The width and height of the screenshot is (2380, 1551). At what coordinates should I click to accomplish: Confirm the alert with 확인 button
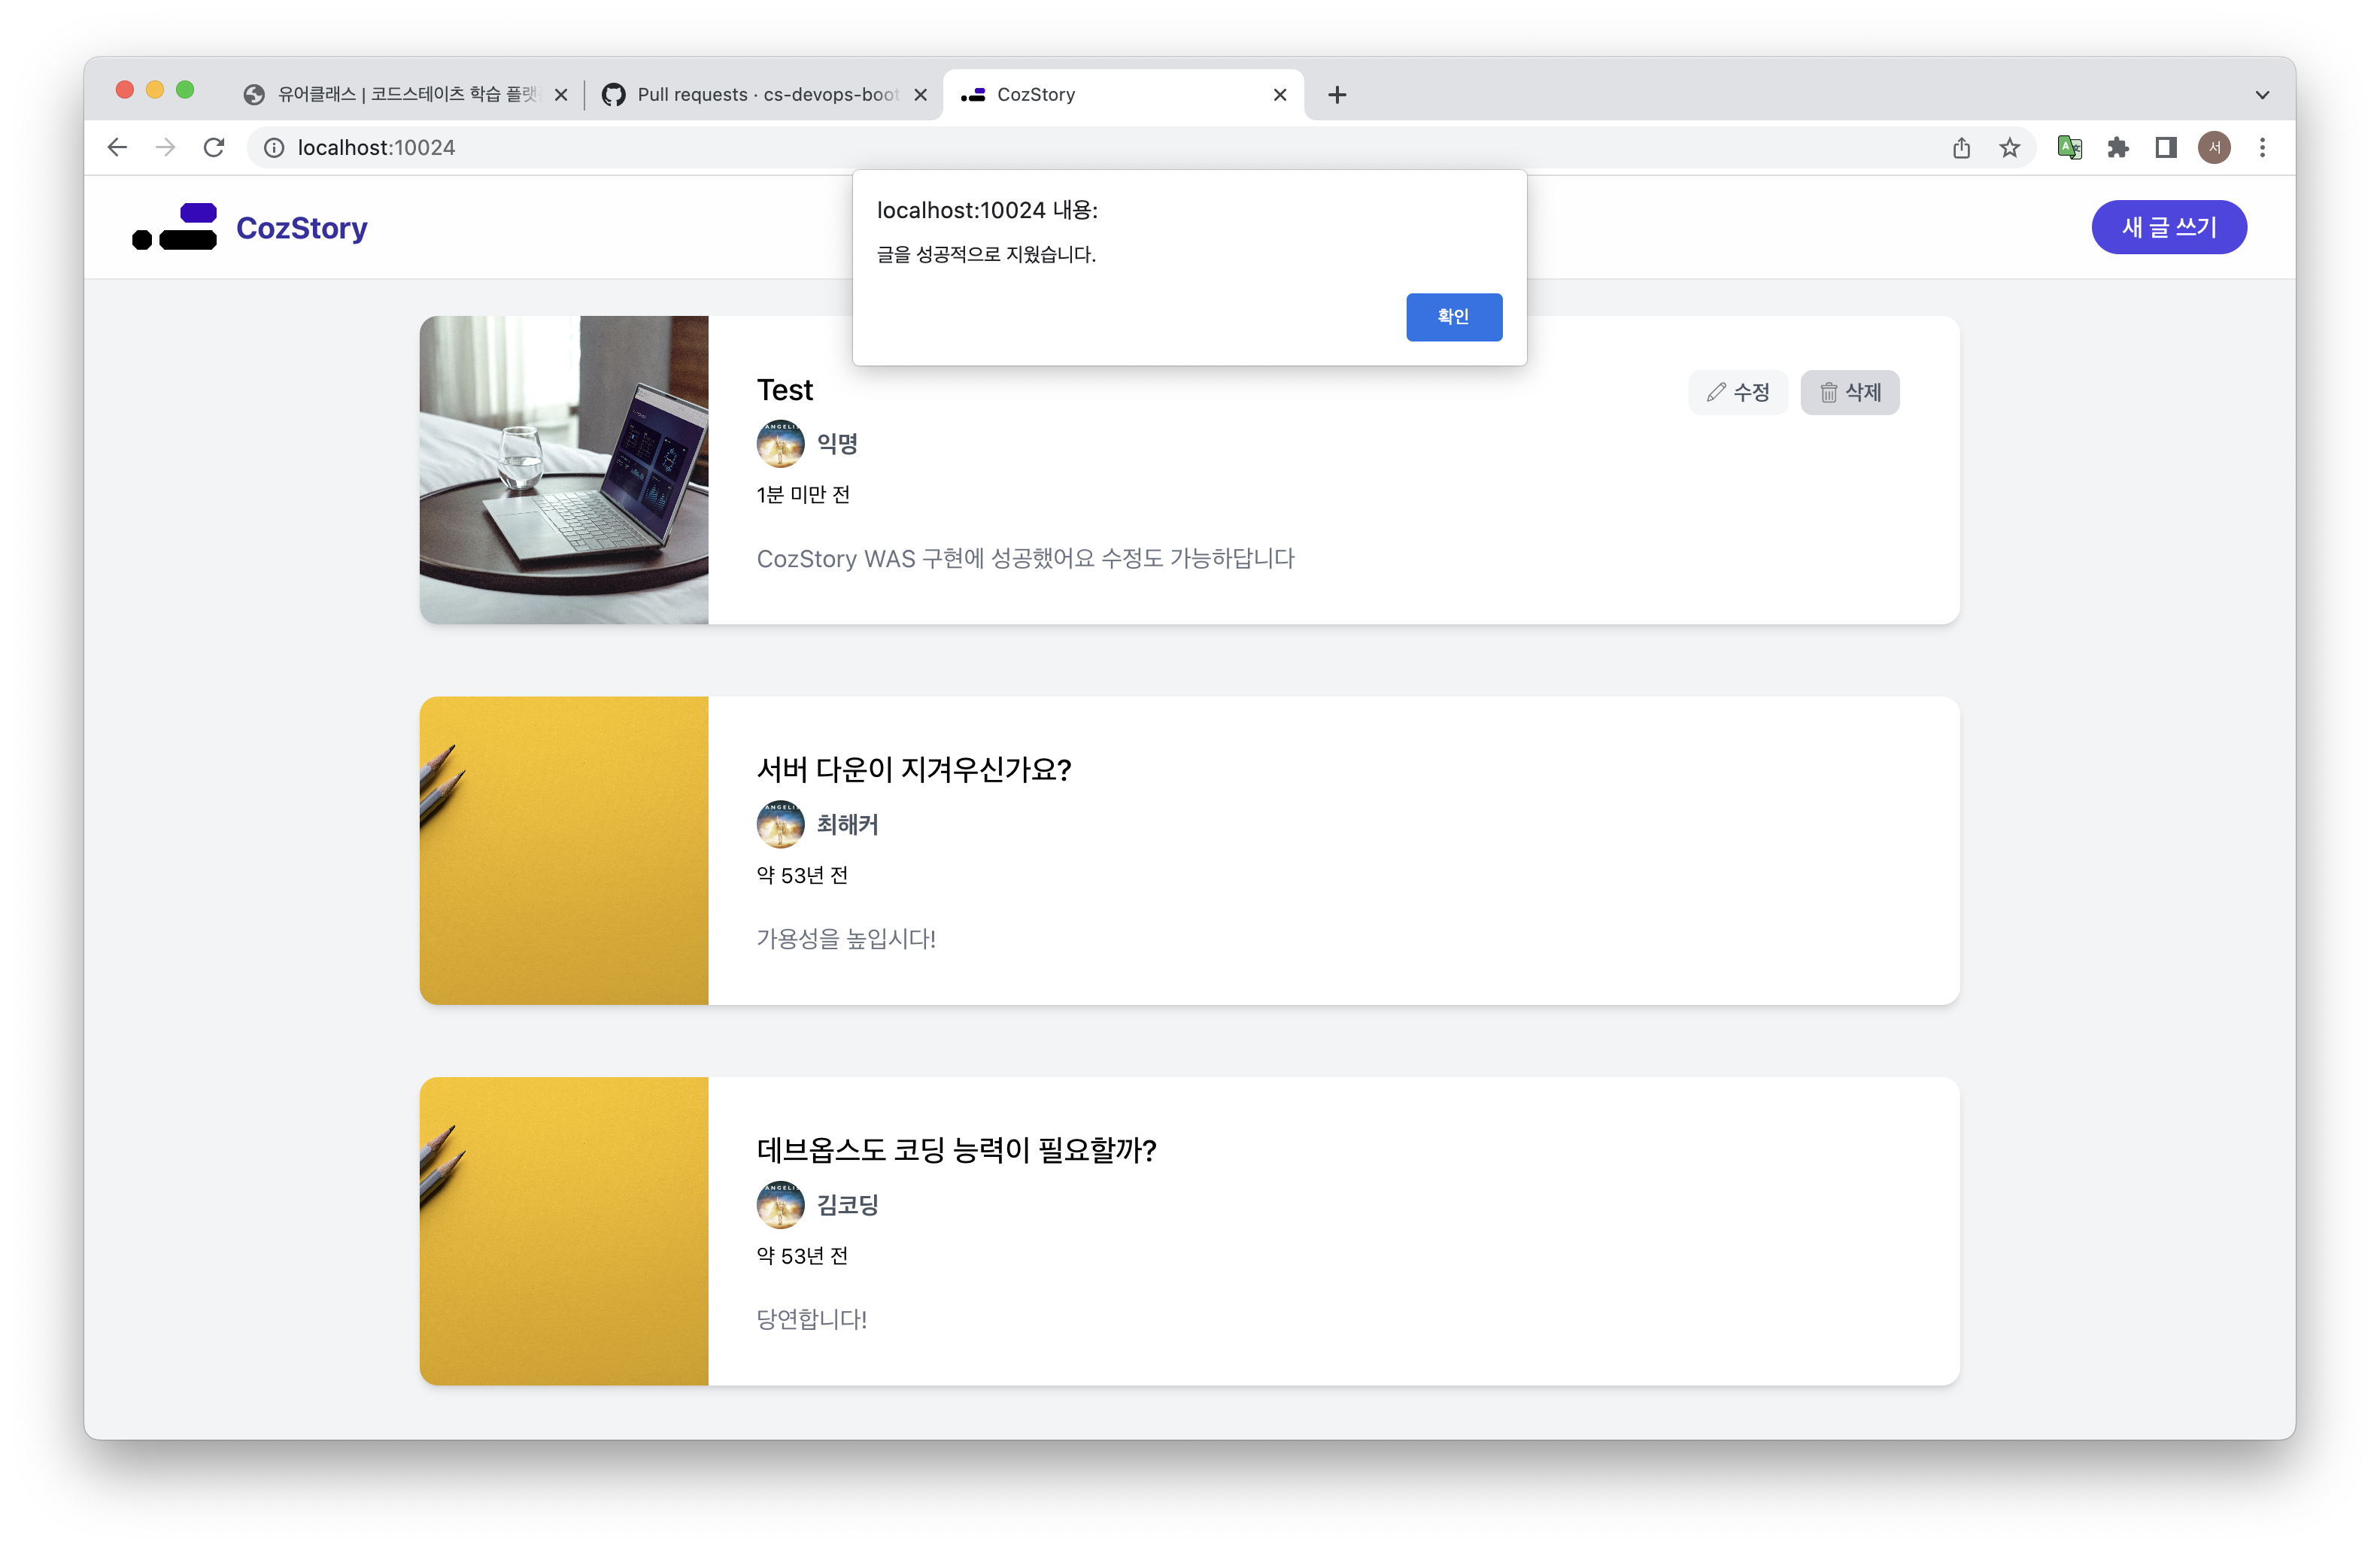pyautogui.click(x=1453, y=317)
